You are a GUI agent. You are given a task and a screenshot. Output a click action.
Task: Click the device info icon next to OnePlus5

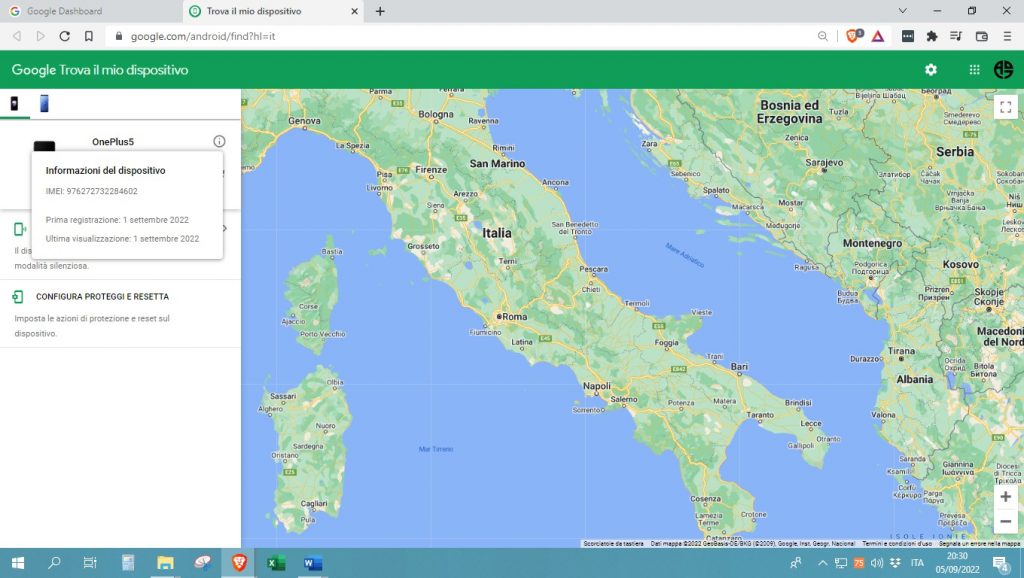(x=219, y=142)
